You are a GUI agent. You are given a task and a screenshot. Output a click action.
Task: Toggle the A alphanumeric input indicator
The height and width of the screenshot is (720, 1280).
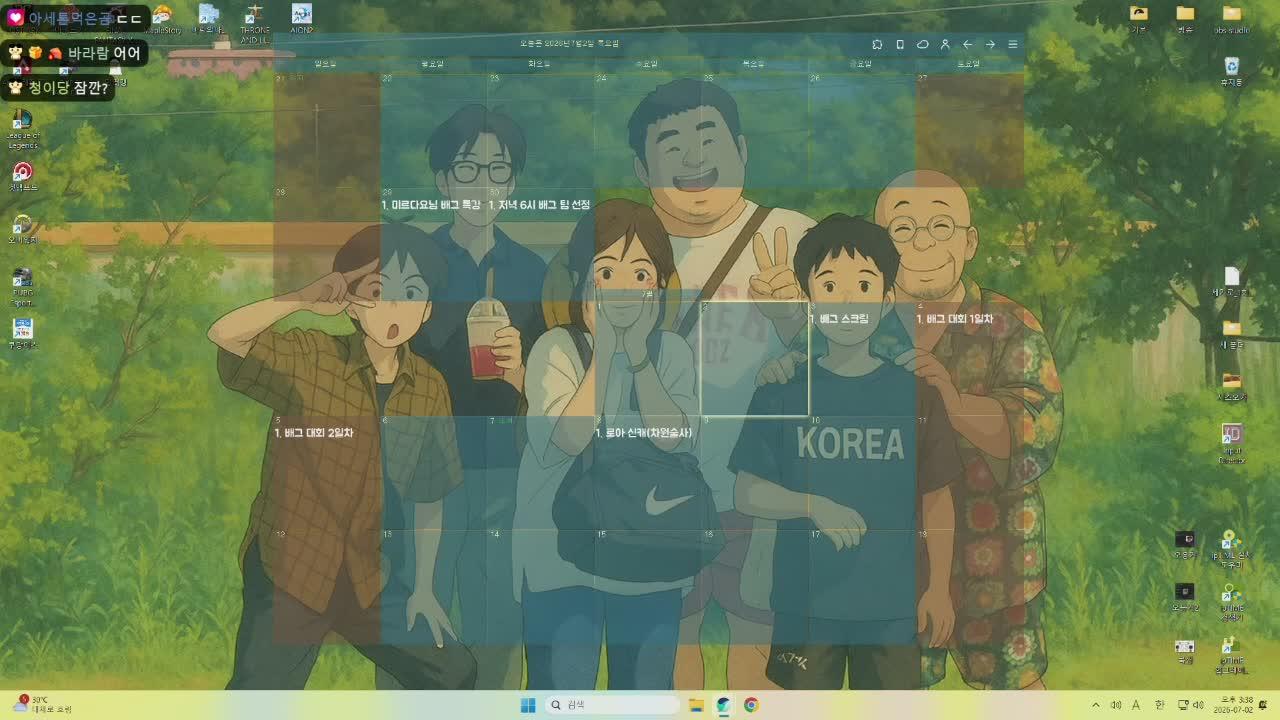(1137, 705)
